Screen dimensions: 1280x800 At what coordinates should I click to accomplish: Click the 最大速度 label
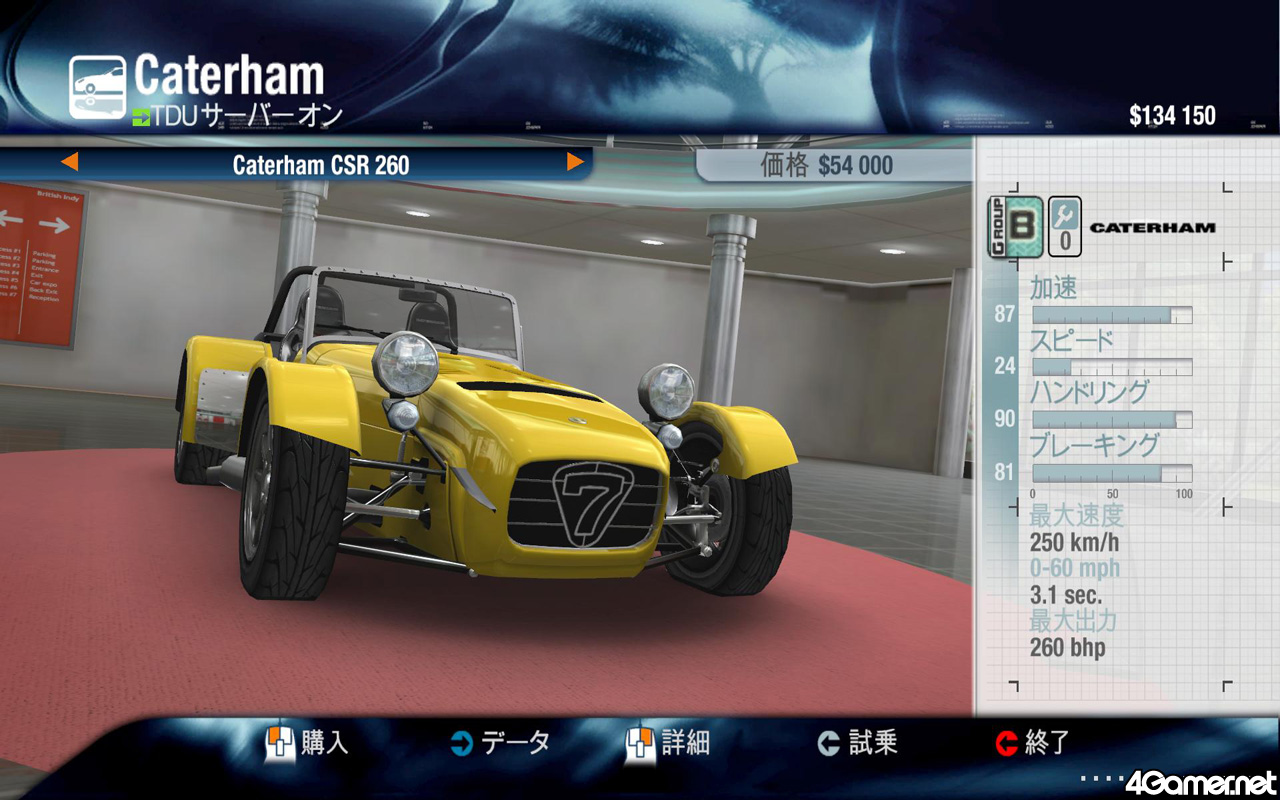point(1077,516)
